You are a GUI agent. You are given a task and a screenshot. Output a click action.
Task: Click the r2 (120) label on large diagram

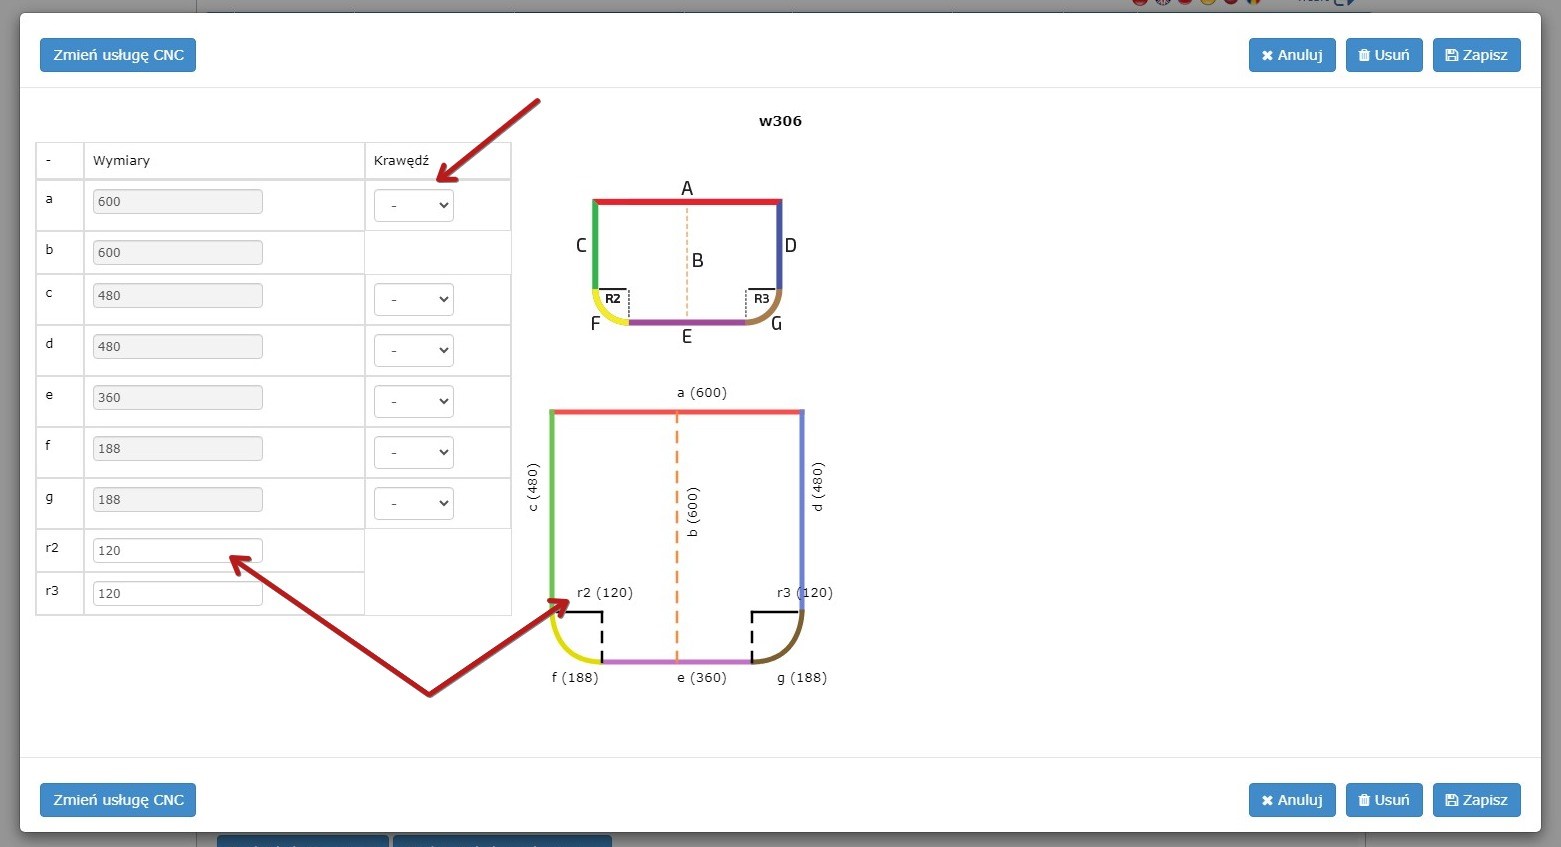[x=605, y=592]
